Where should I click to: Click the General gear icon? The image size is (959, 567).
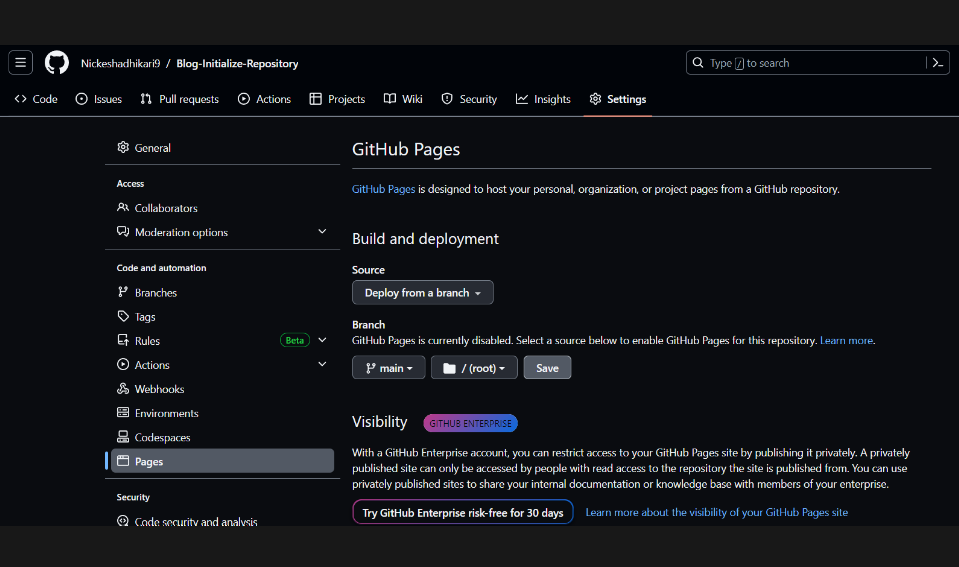click(123, 147)
